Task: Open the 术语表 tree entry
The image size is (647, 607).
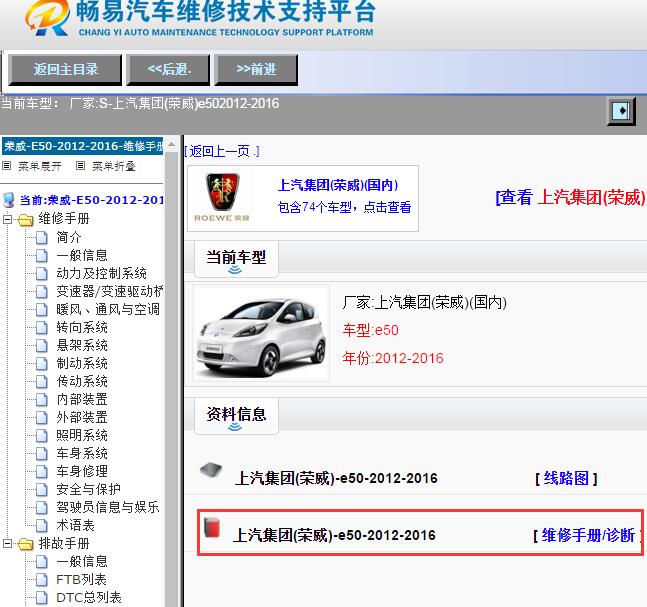Action: click(76, 525)
